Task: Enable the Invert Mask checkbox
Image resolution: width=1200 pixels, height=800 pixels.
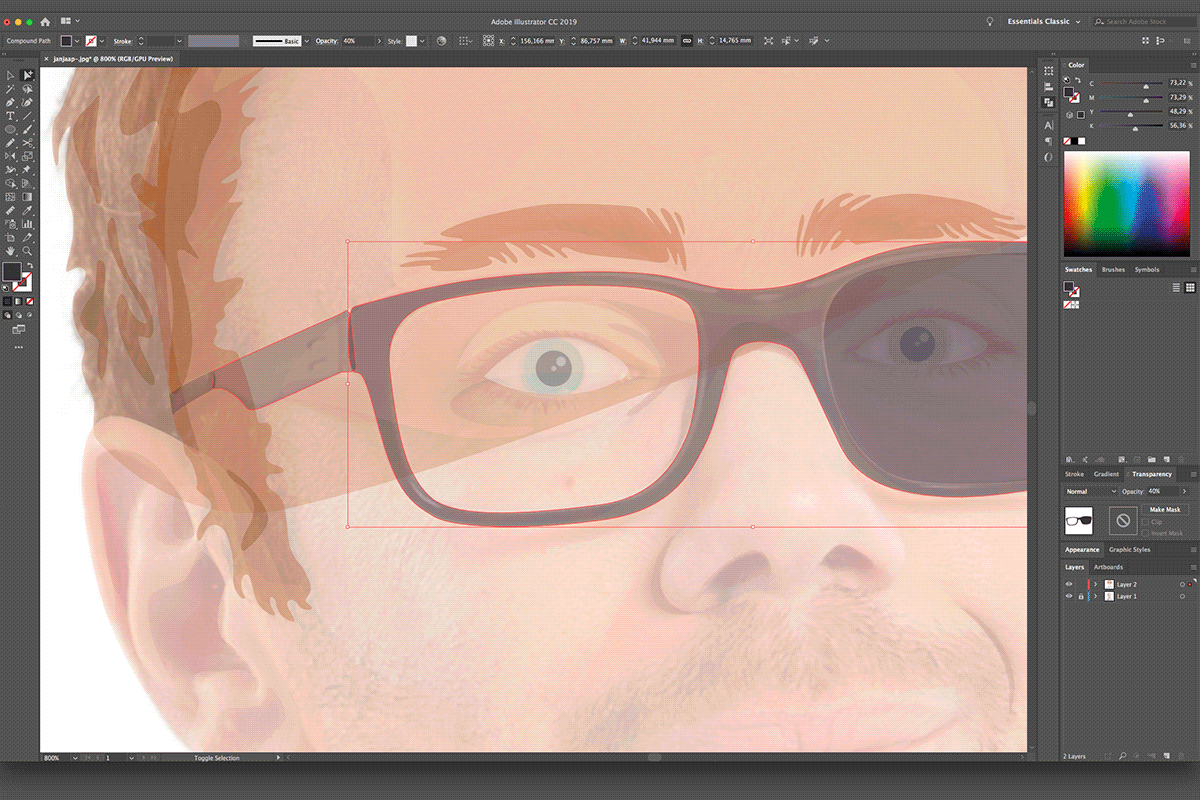Action: point(1145,533)
